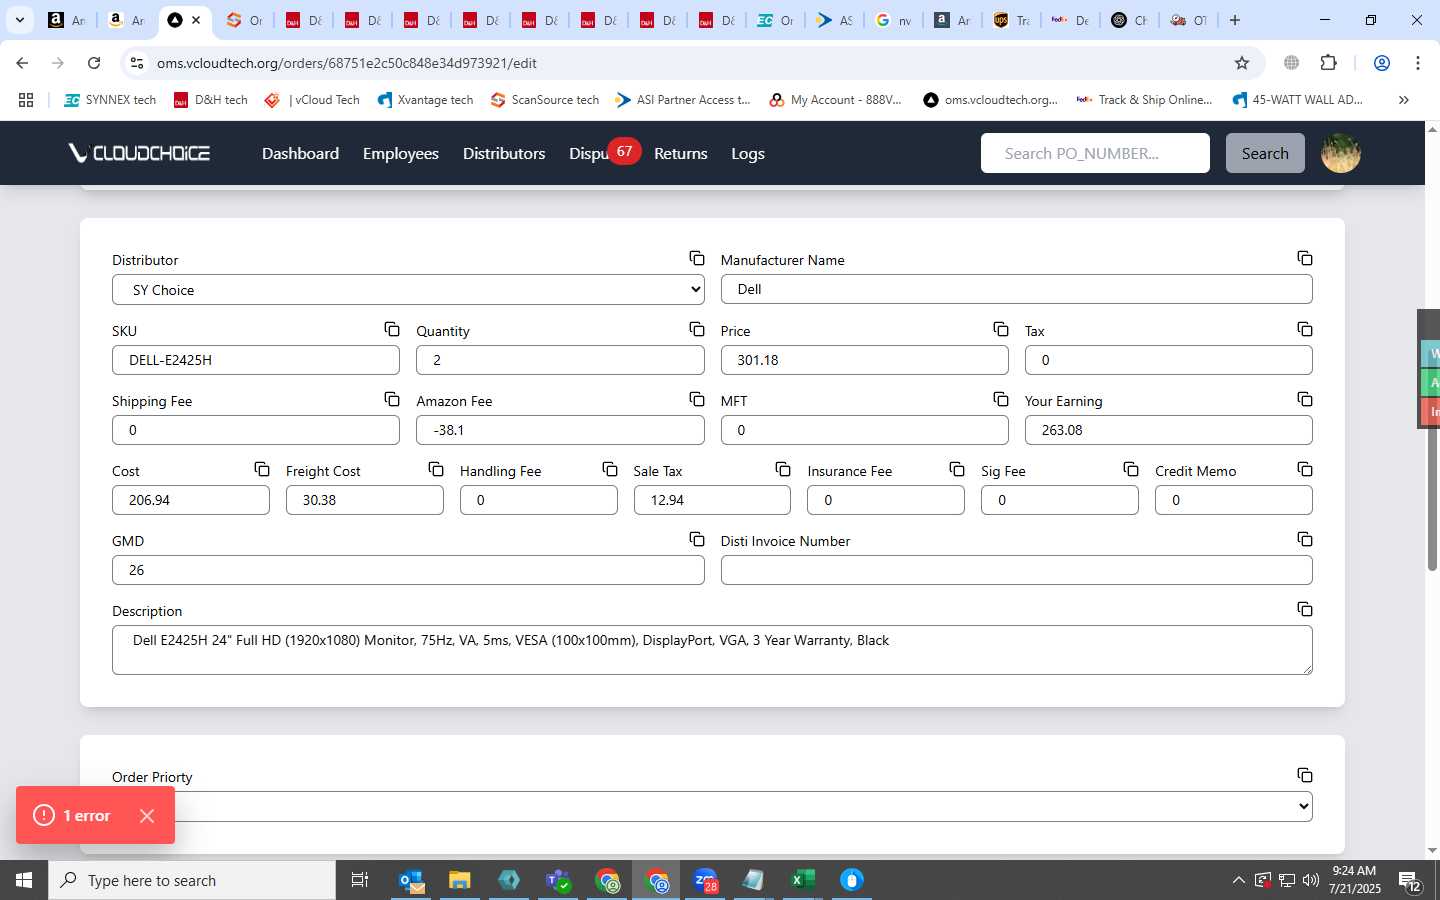Copy the GMD field value

coord(697,539)
